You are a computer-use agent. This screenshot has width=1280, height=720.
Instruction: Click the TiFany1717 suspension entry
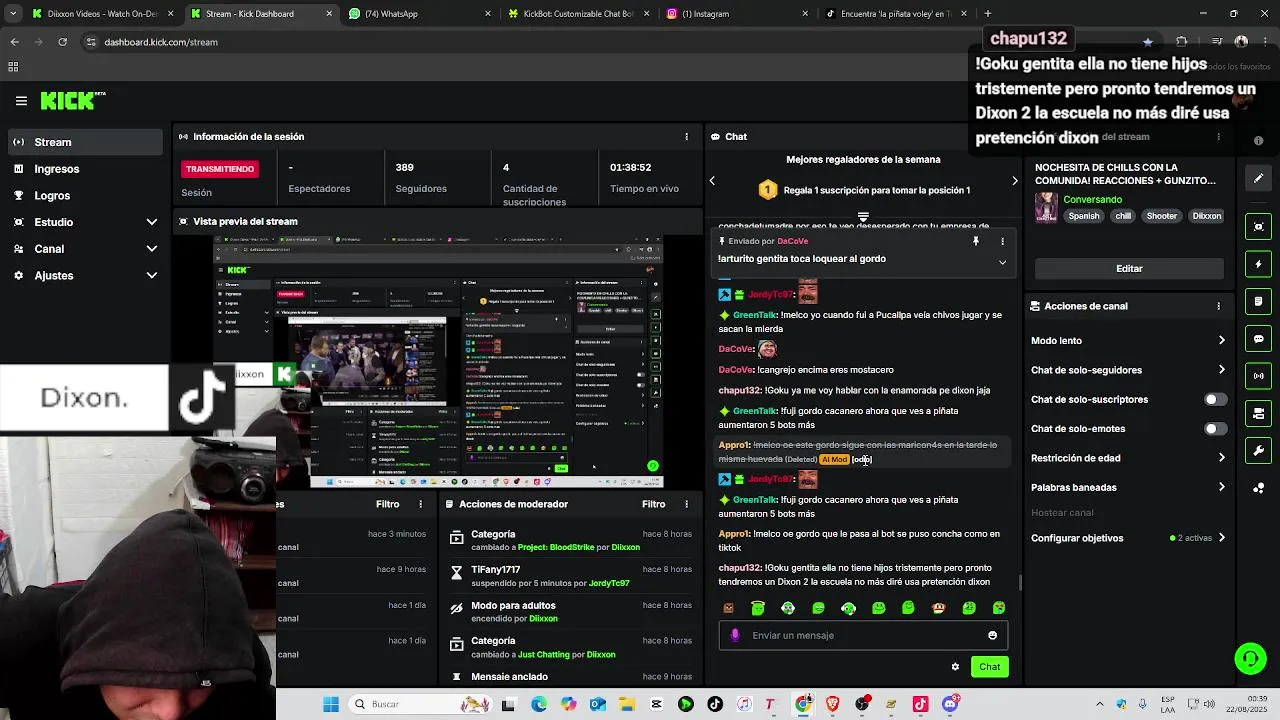[570, 576]
